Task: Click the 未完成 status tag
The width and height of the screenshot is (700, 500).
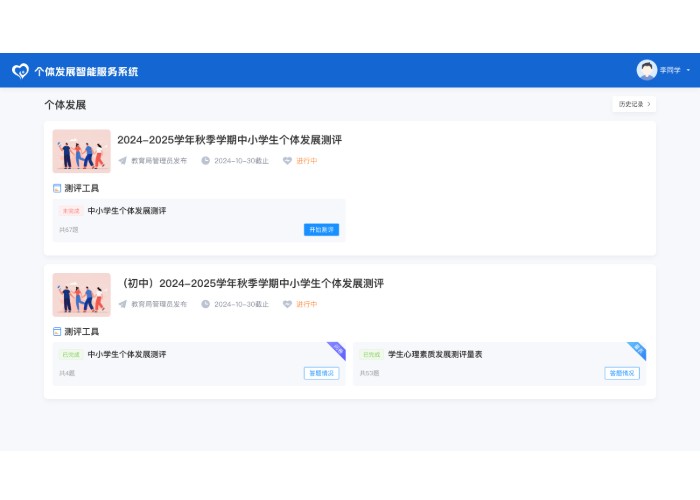Action: 71,211
